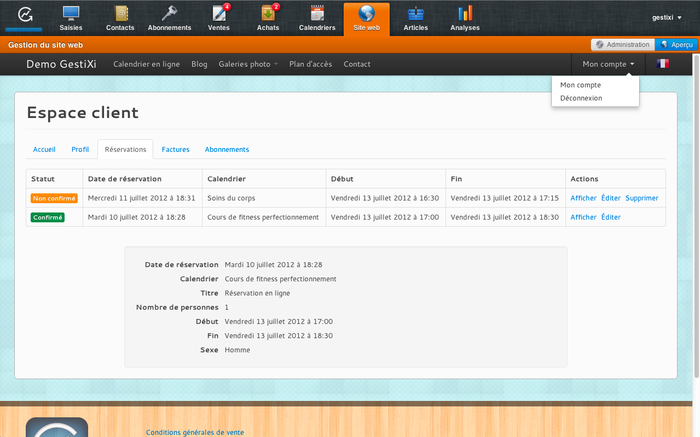Click the French flag language icon
The height and width of the screenshot is (437, 700).
(x=662, y=64)
